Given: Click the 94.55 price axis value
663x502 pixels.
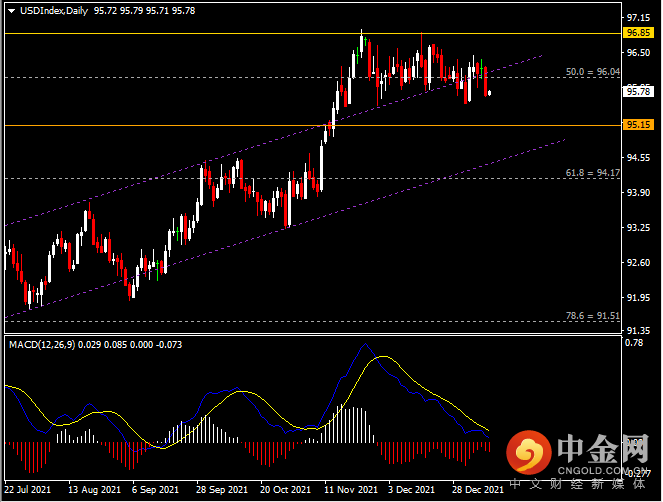Looking at the screenshot, I should [638, 158].
